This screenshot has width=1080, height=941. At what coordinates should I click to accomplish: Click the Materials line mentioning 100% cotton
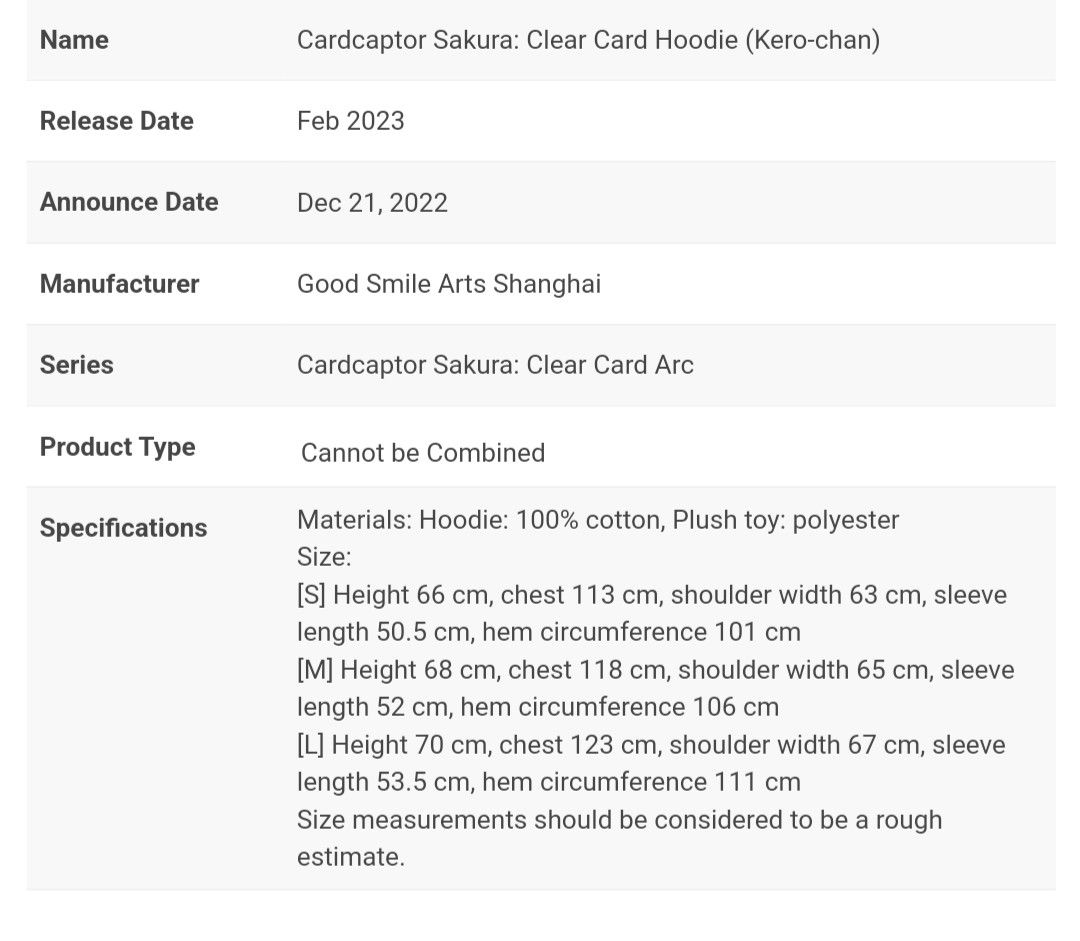point(597,520)
